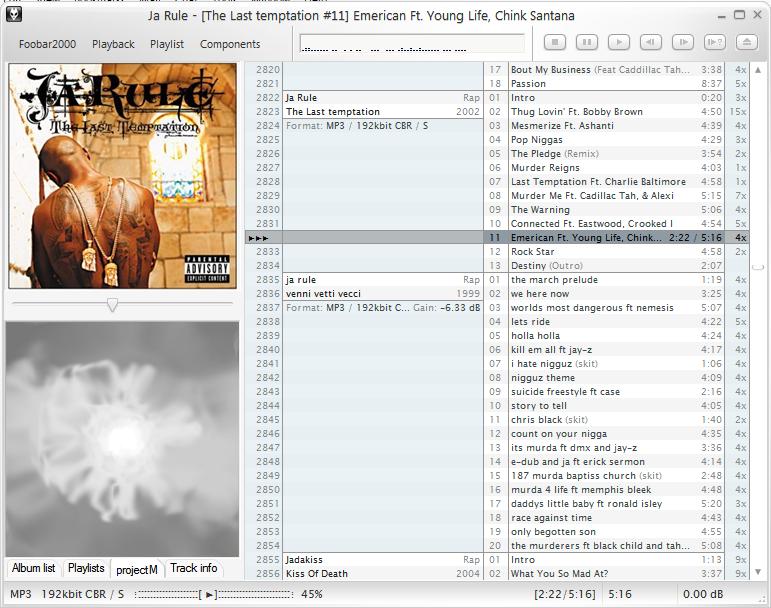The width and height of the screenshot is (771, 608).
Task: Switch to the Album list tab
Action: click(33, 568)
